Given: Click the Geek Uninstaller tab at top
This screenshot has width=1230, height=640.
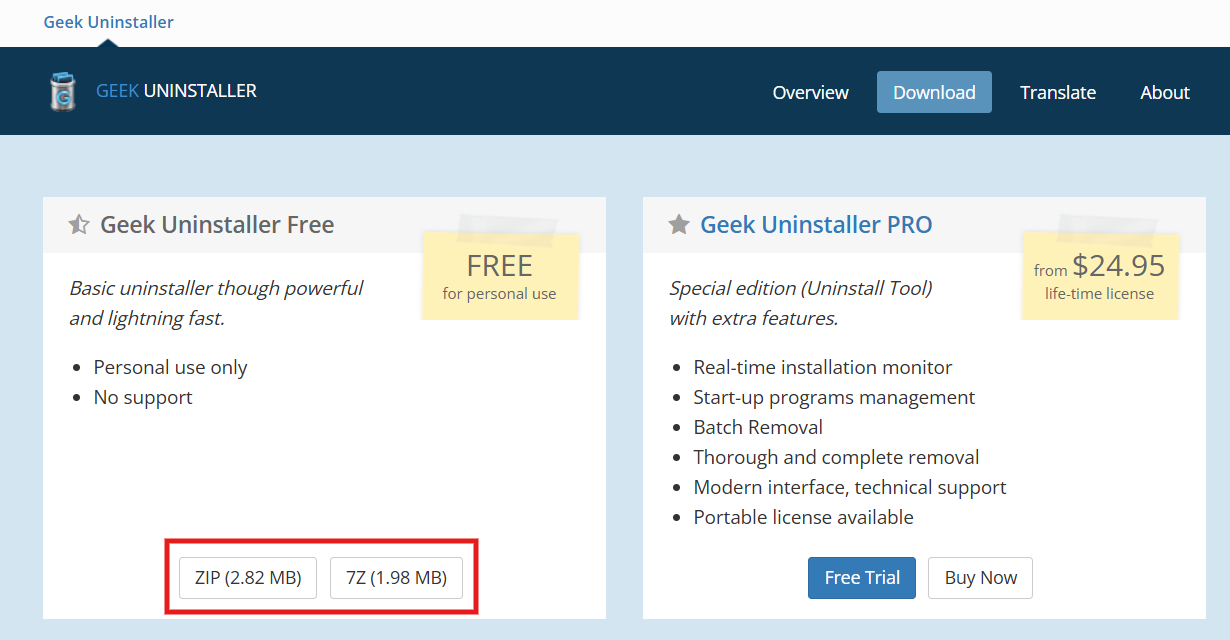Looking at the screenshot, I should click(x=108, y=22).
